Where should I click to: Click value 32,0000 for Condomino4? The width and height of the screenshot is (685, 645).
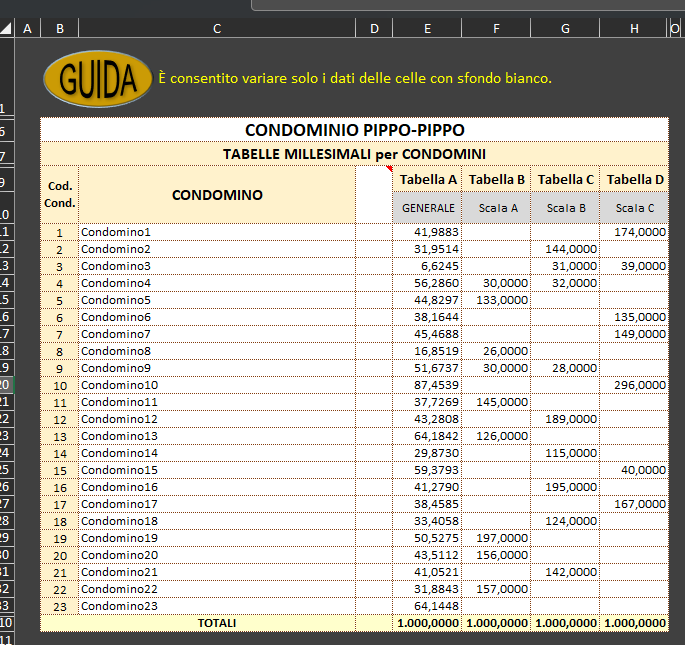565,283
